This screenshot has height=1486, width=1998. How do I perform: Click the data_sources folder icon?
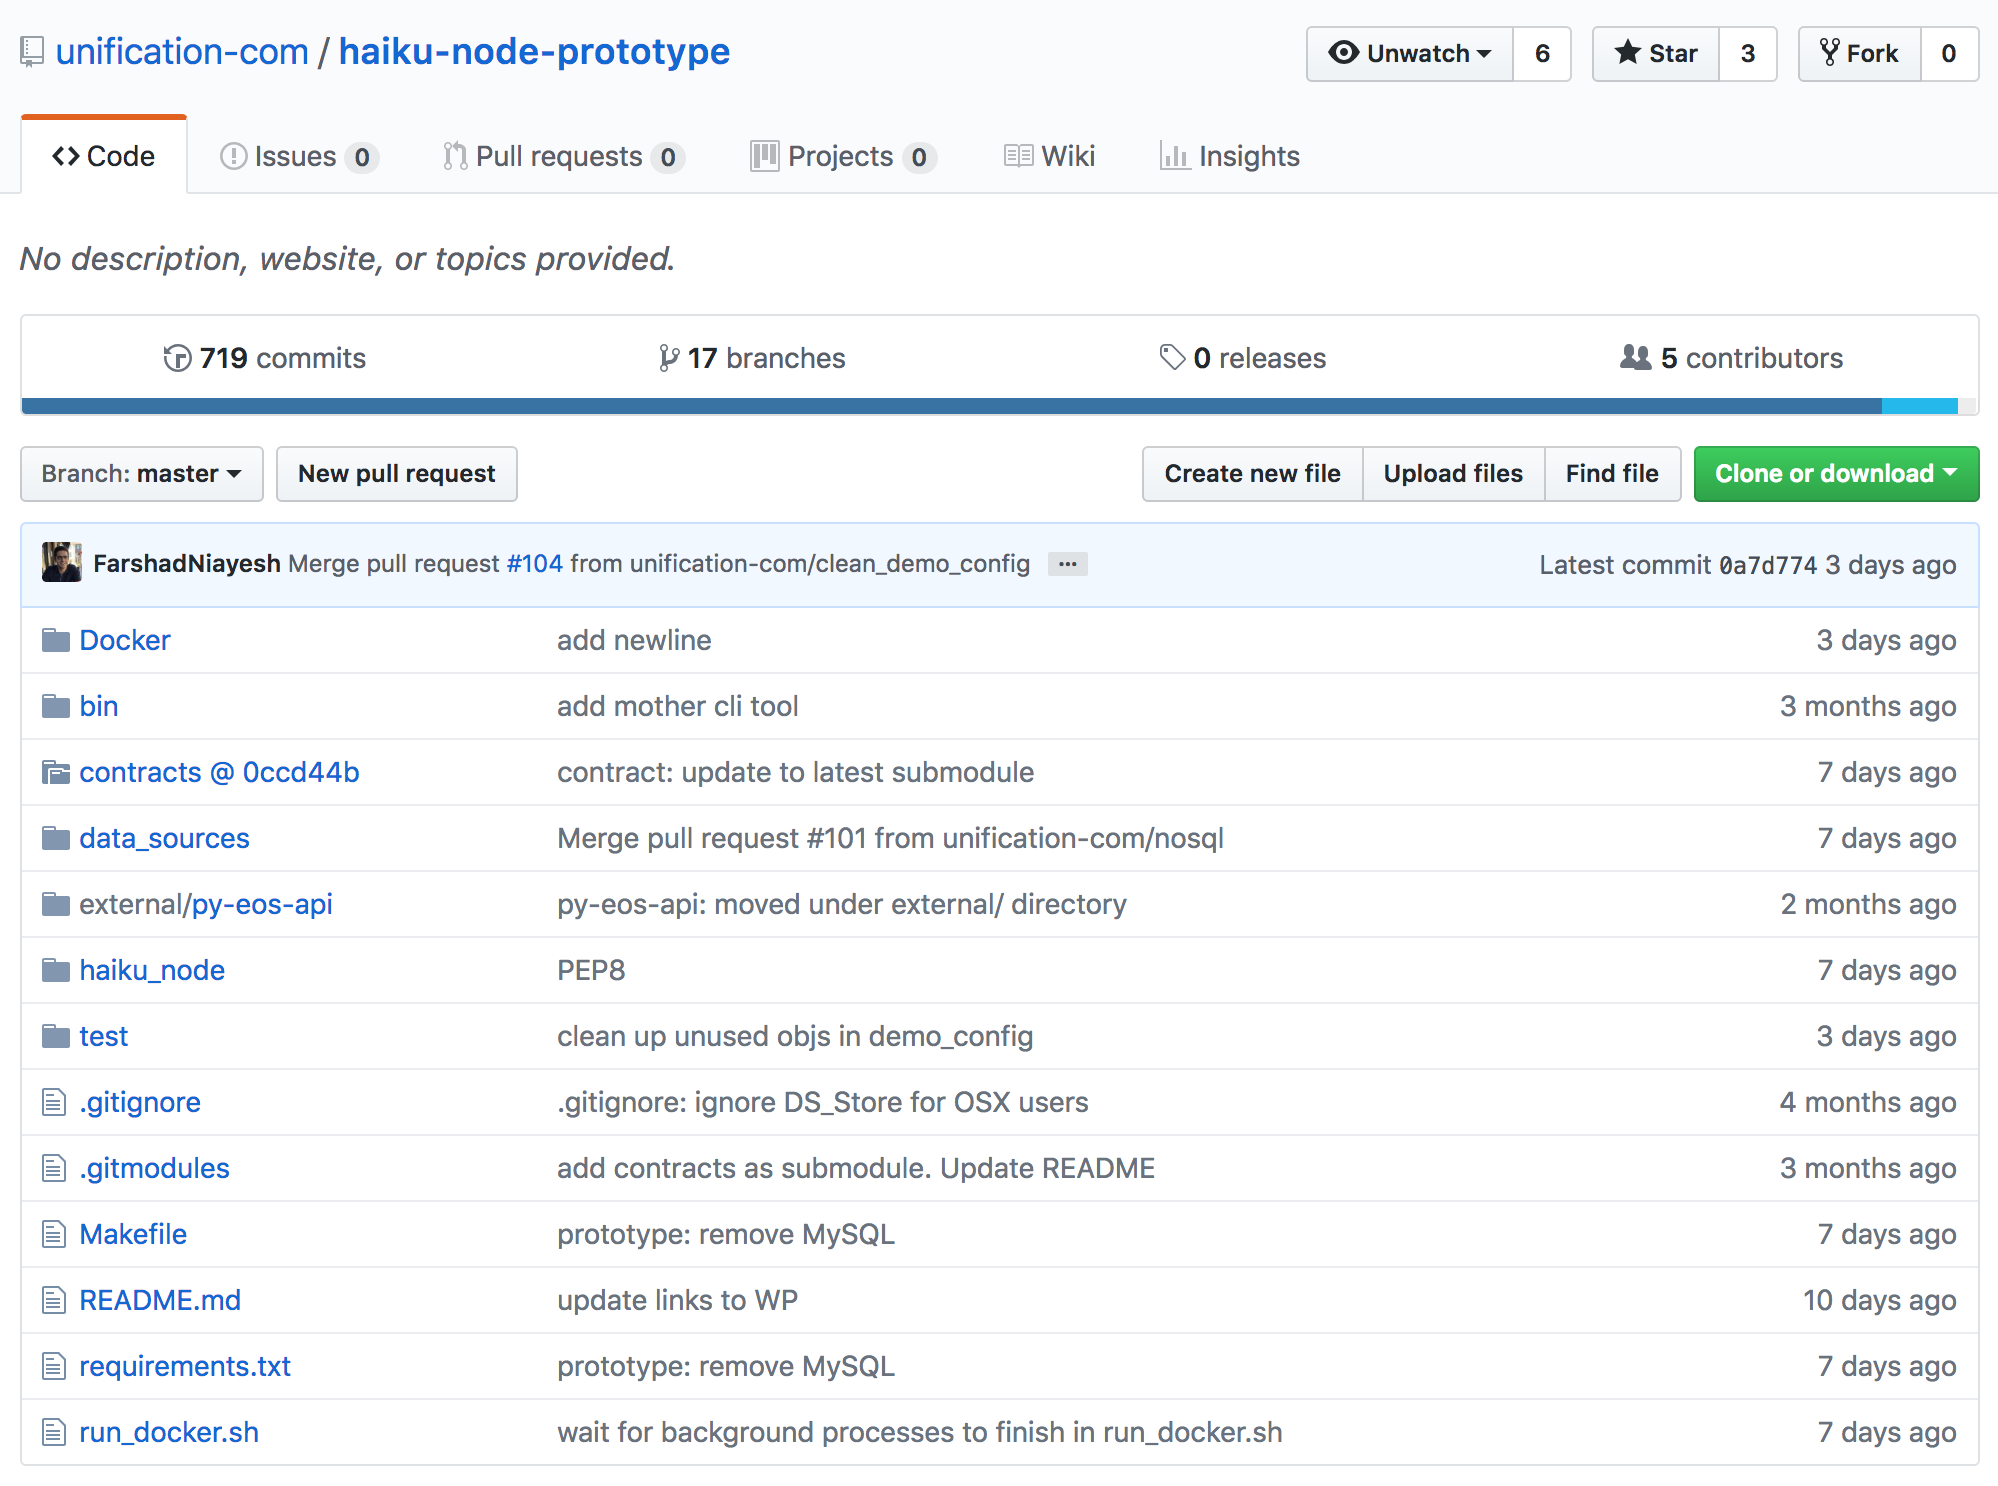tap(56, 838)
